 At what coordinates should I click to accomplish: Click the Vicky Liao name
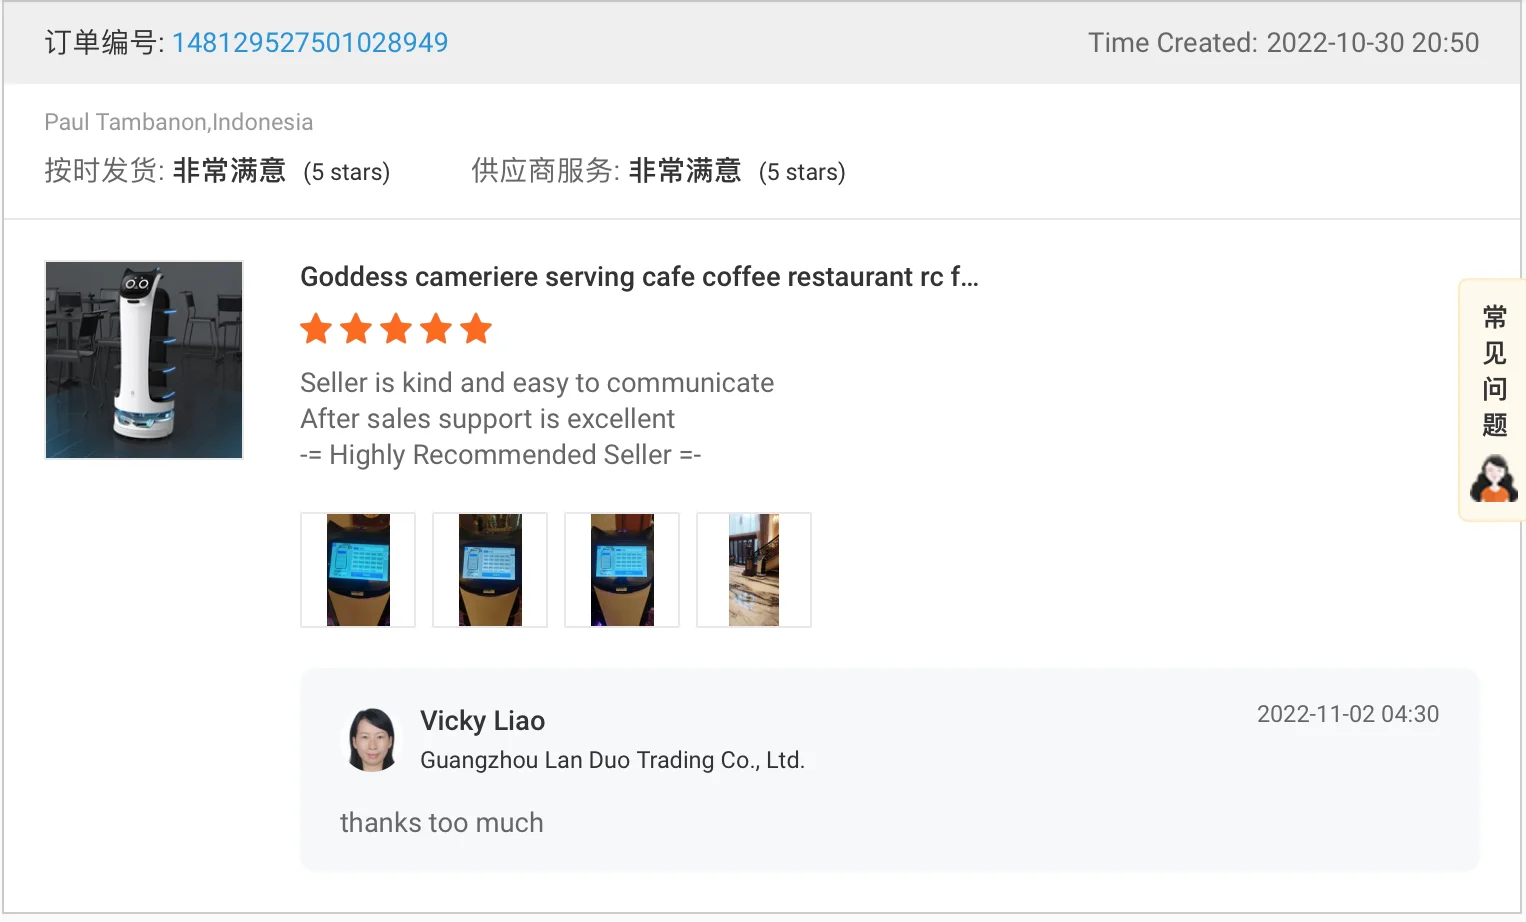pos(482,721)
